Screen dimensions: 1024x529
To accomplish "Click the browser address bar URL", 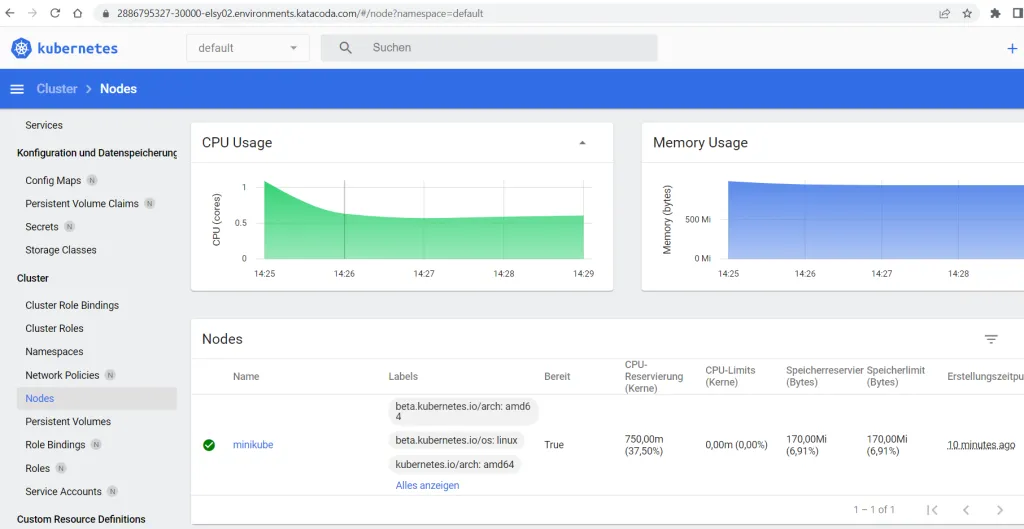I will (x=300, y=13).
